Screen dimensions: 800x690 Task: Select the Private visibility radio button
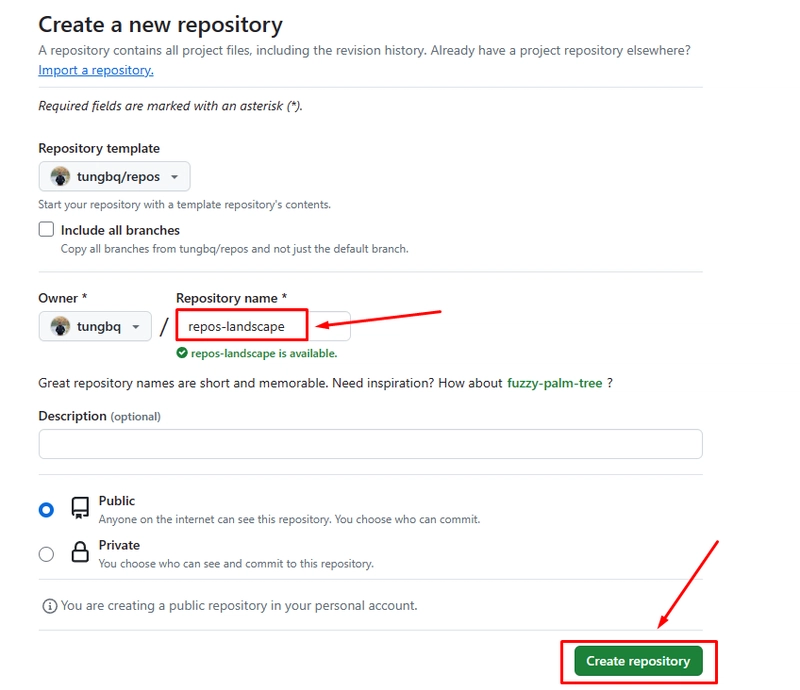click(46, 554)
